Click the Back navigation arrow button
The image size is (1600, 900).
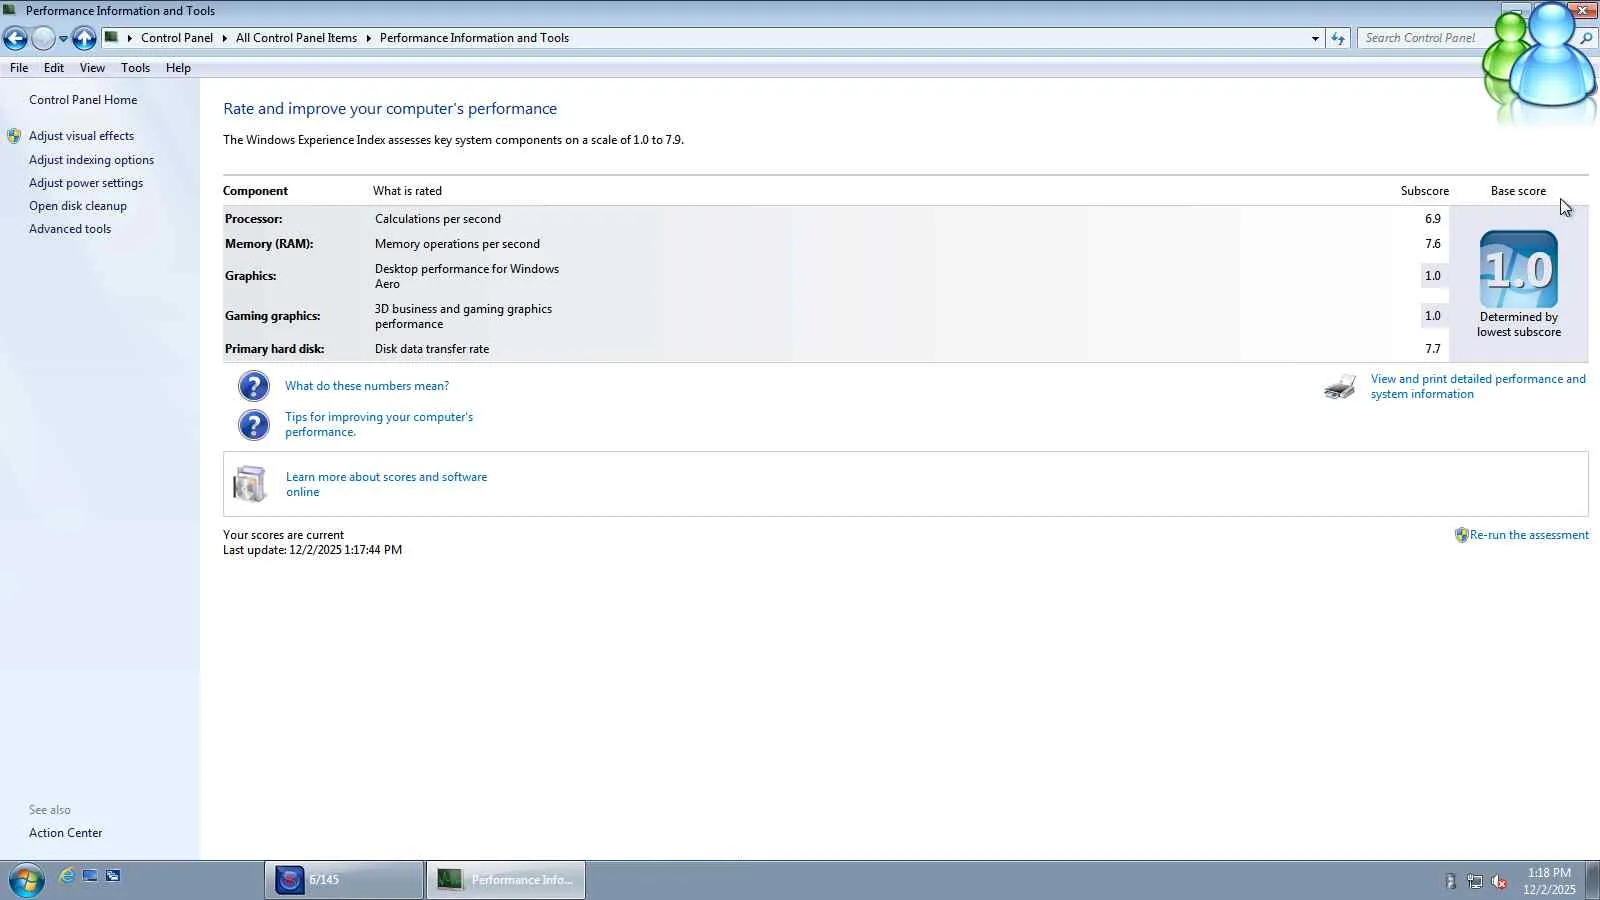(x=15, y=38)
